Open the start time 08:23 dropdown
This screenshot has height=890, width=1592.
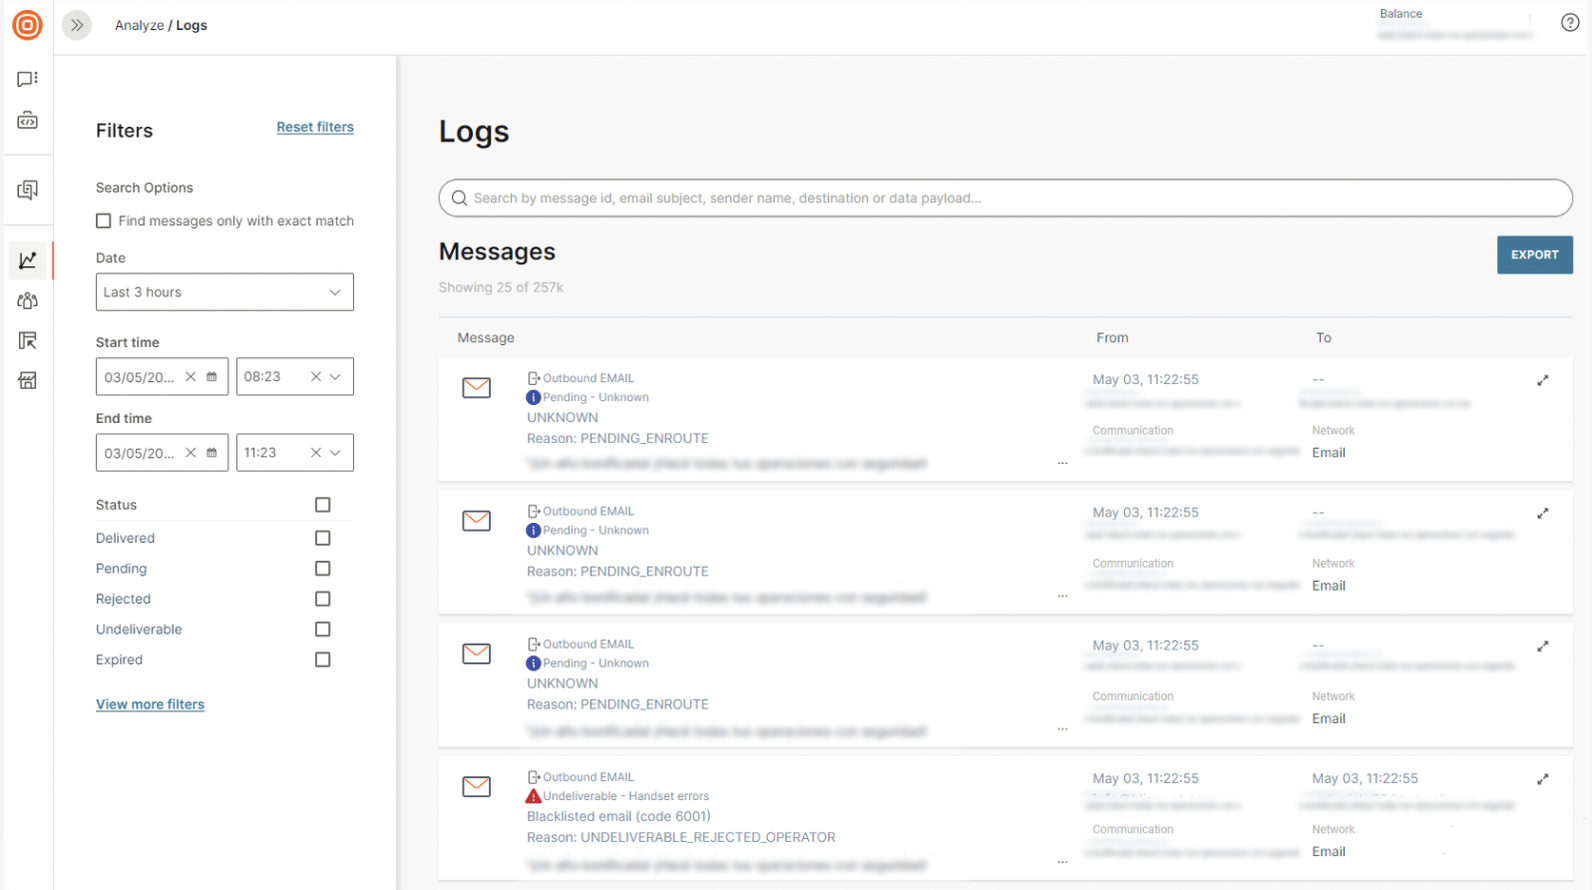[335, 377]
